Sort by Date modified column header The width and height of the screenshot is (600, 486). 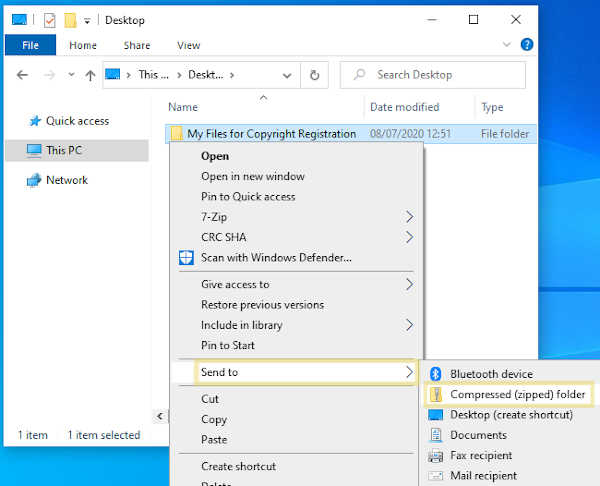(404, 107)
